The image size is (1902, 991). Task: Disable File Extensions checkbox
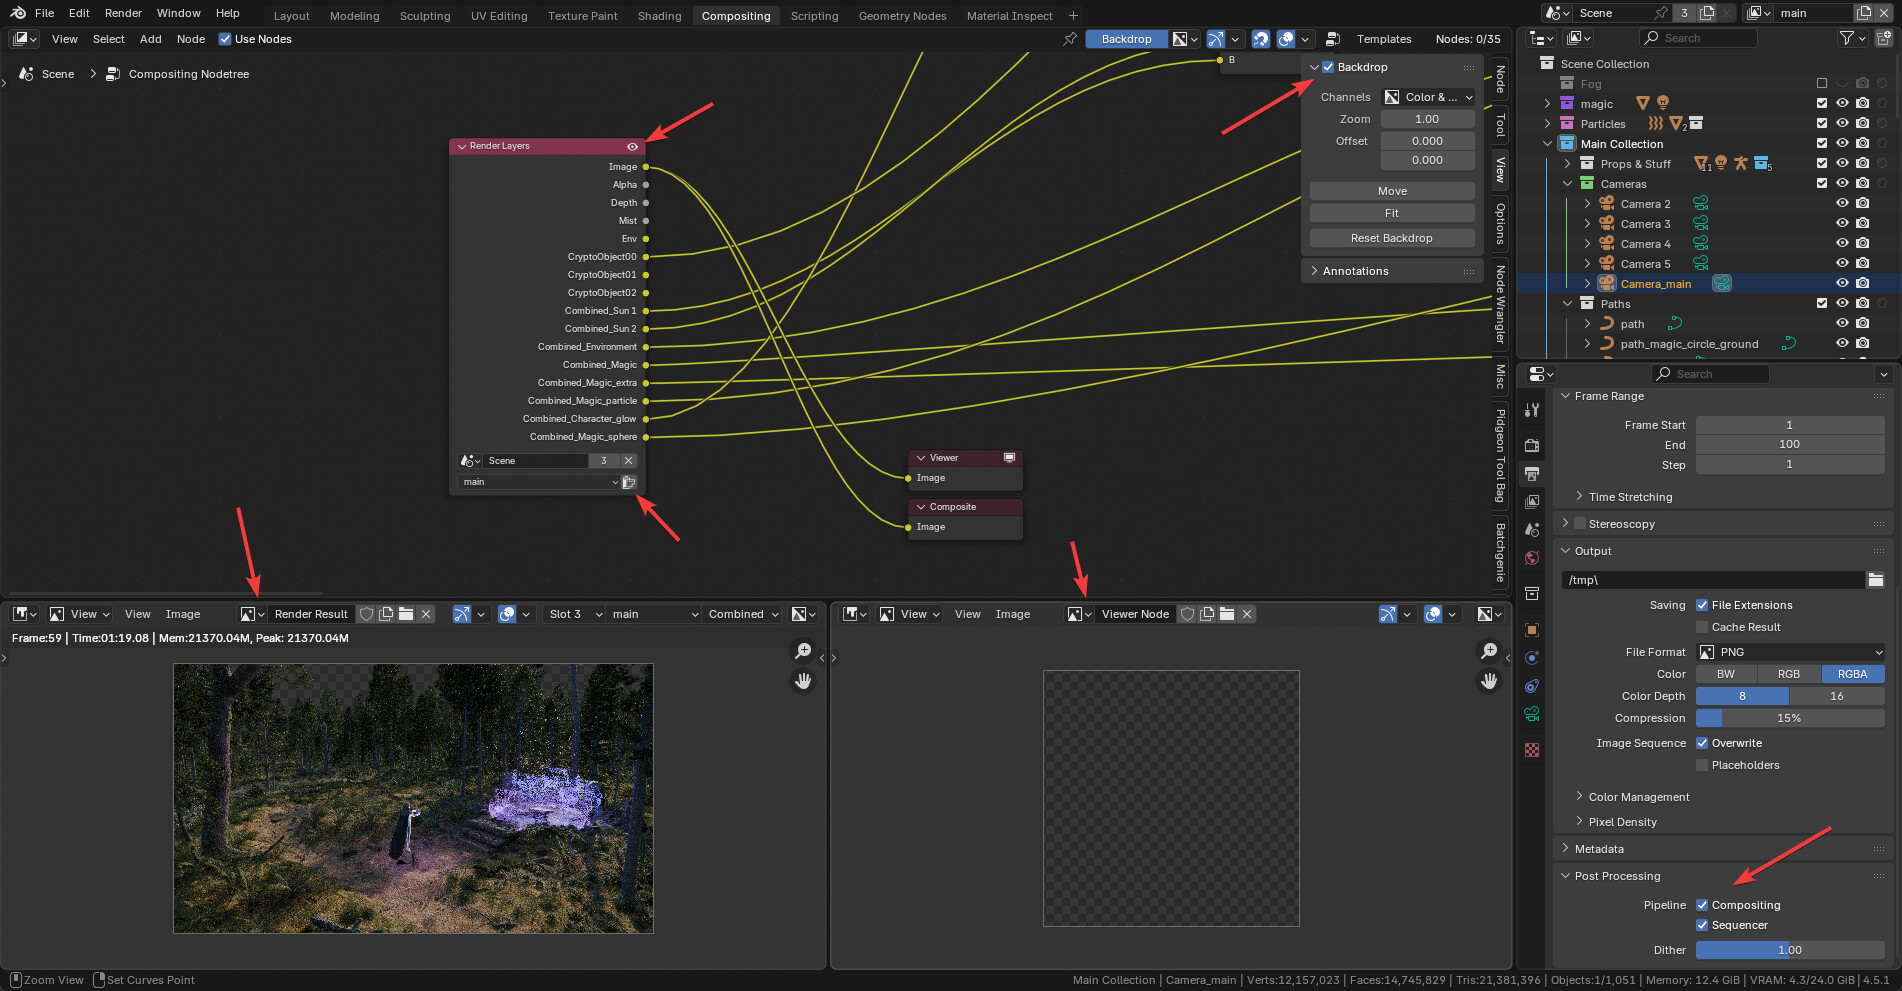1702,605
